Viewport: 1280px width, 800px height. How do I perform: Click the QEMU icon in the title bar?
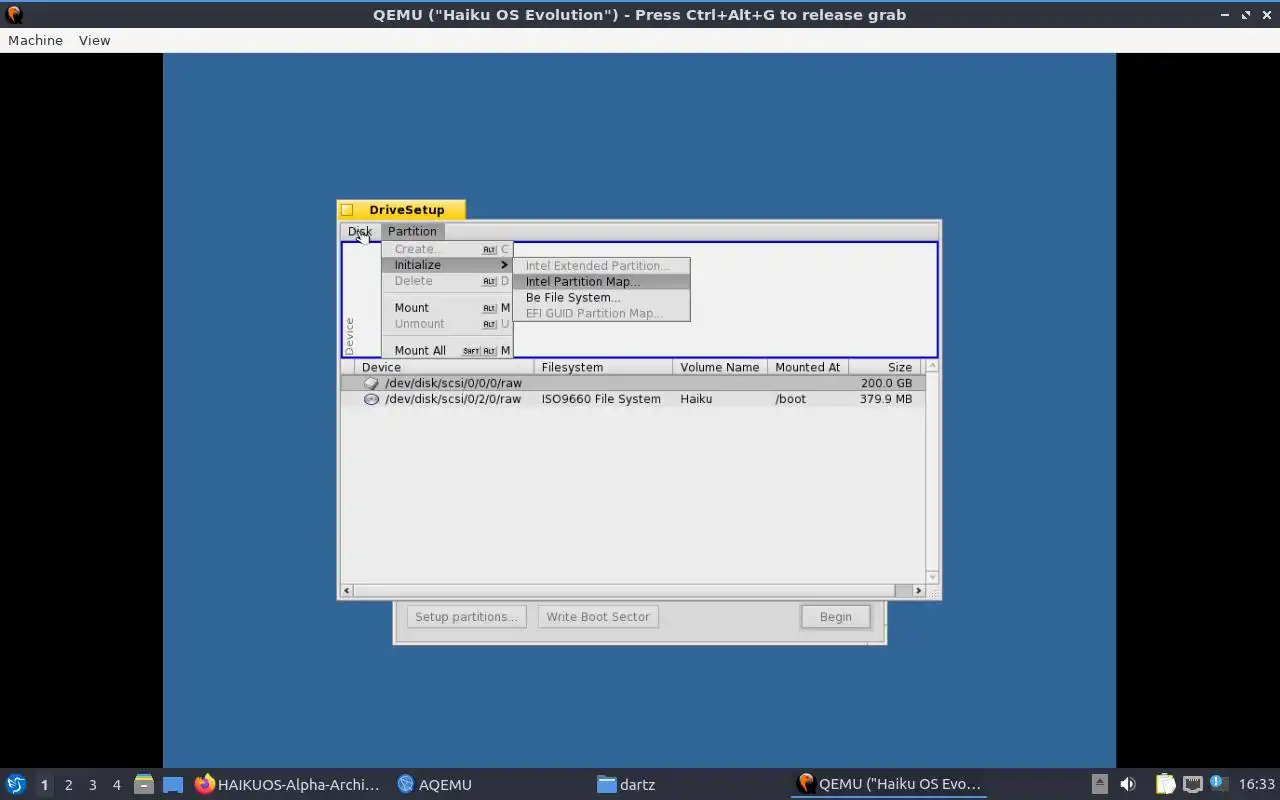point(13,15)
